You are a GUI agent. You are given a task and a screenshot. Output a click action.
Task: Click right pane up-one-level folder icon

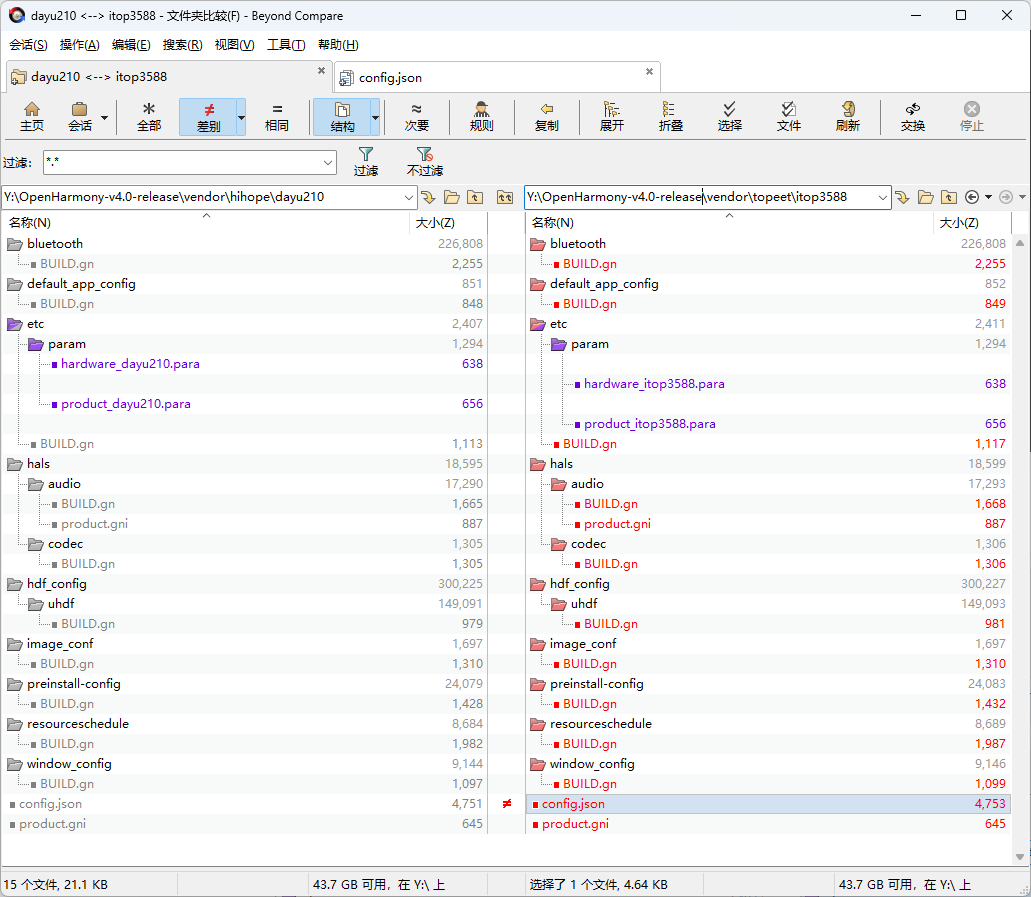949,197
